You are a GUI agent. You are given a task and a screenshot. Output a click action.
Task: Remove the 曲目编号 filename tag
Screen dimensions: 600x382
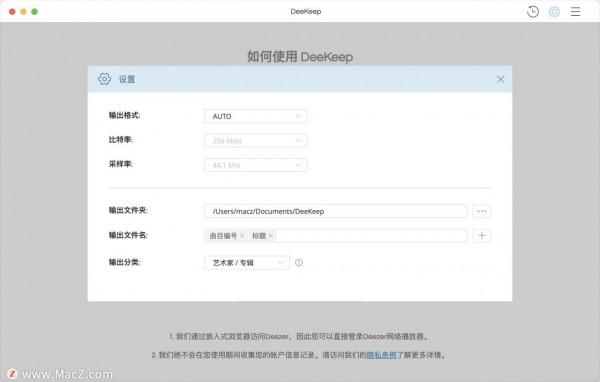[x=242, y=236]
